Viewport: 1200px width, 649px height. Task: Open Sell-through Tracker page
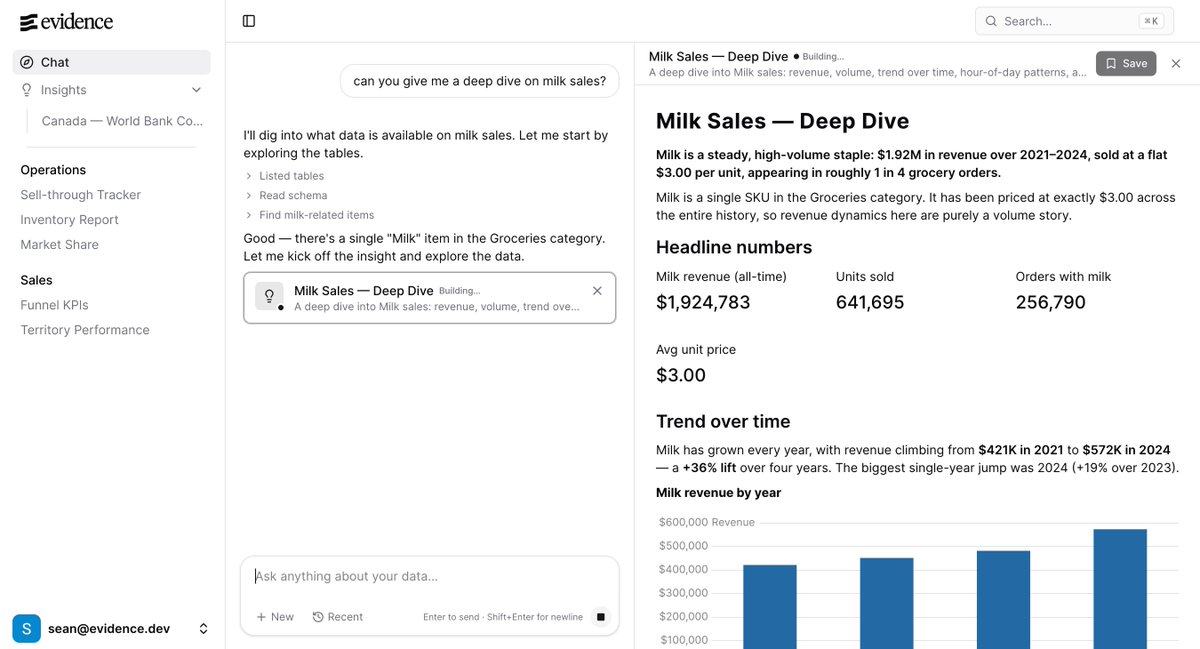[x=81, y=195]
